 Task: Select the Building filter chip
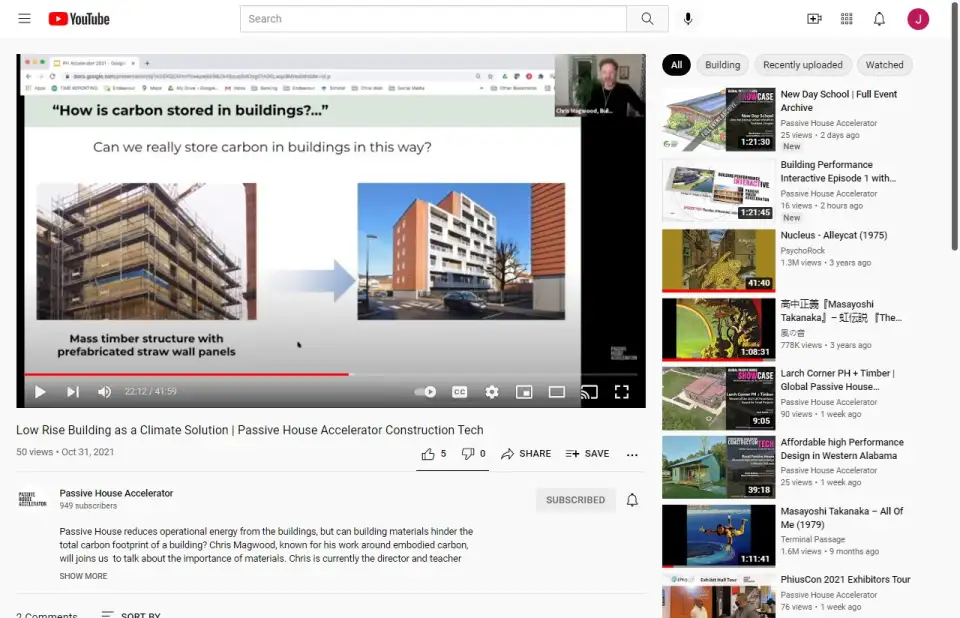click(x=722, y=65)
